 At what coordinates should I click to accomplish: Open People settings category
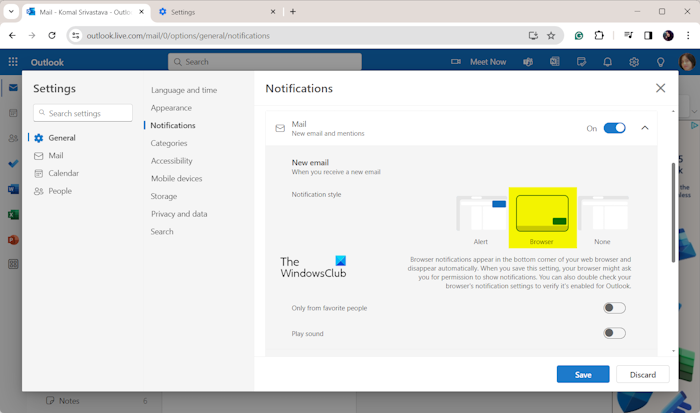[x=60, y=191]
